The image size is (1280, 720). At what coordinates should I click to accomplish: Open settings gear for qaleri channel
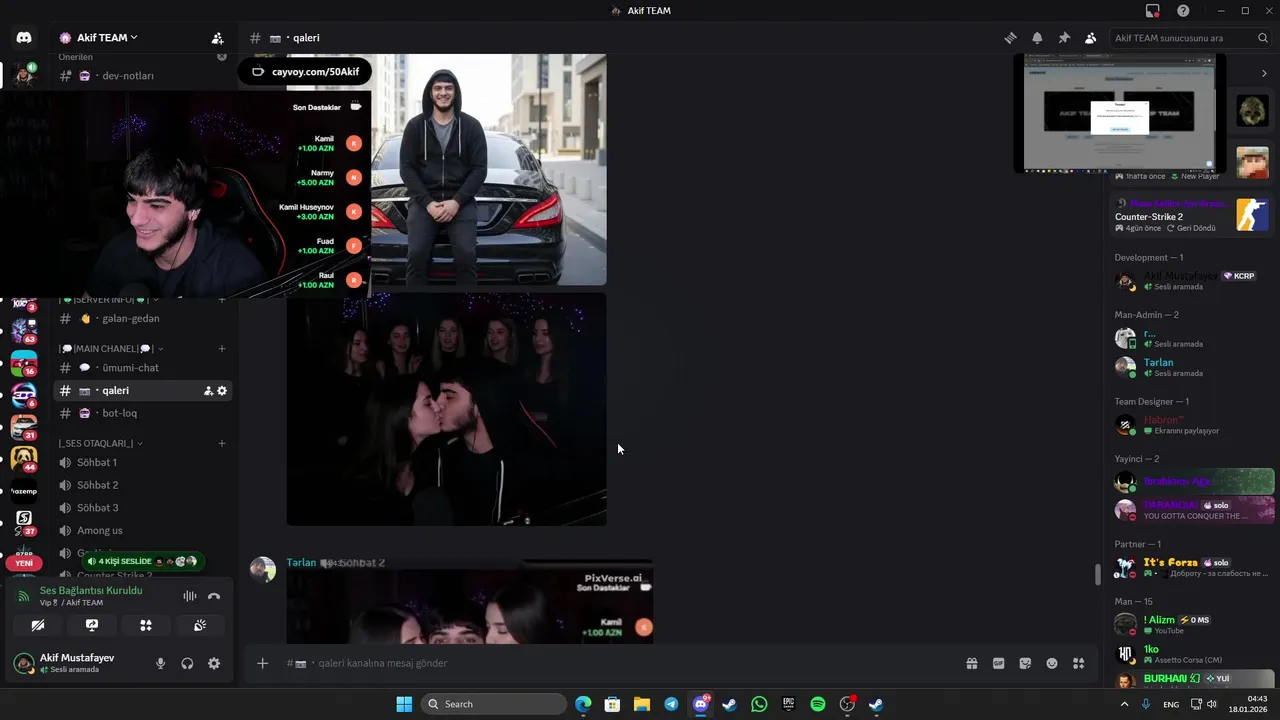click(x=222, y=391)
